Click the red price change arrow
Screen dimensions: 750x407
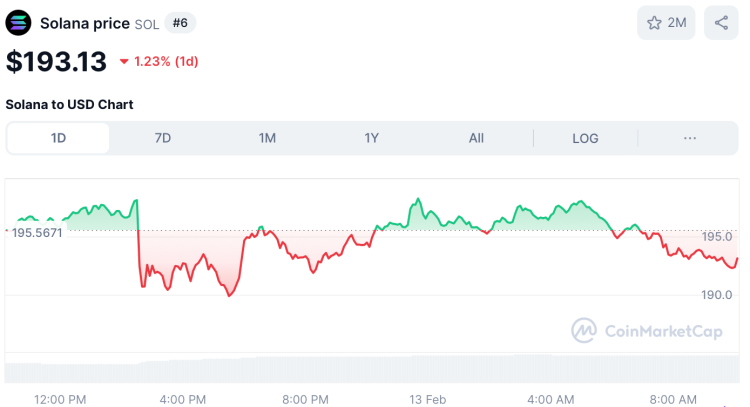point(124,62)
